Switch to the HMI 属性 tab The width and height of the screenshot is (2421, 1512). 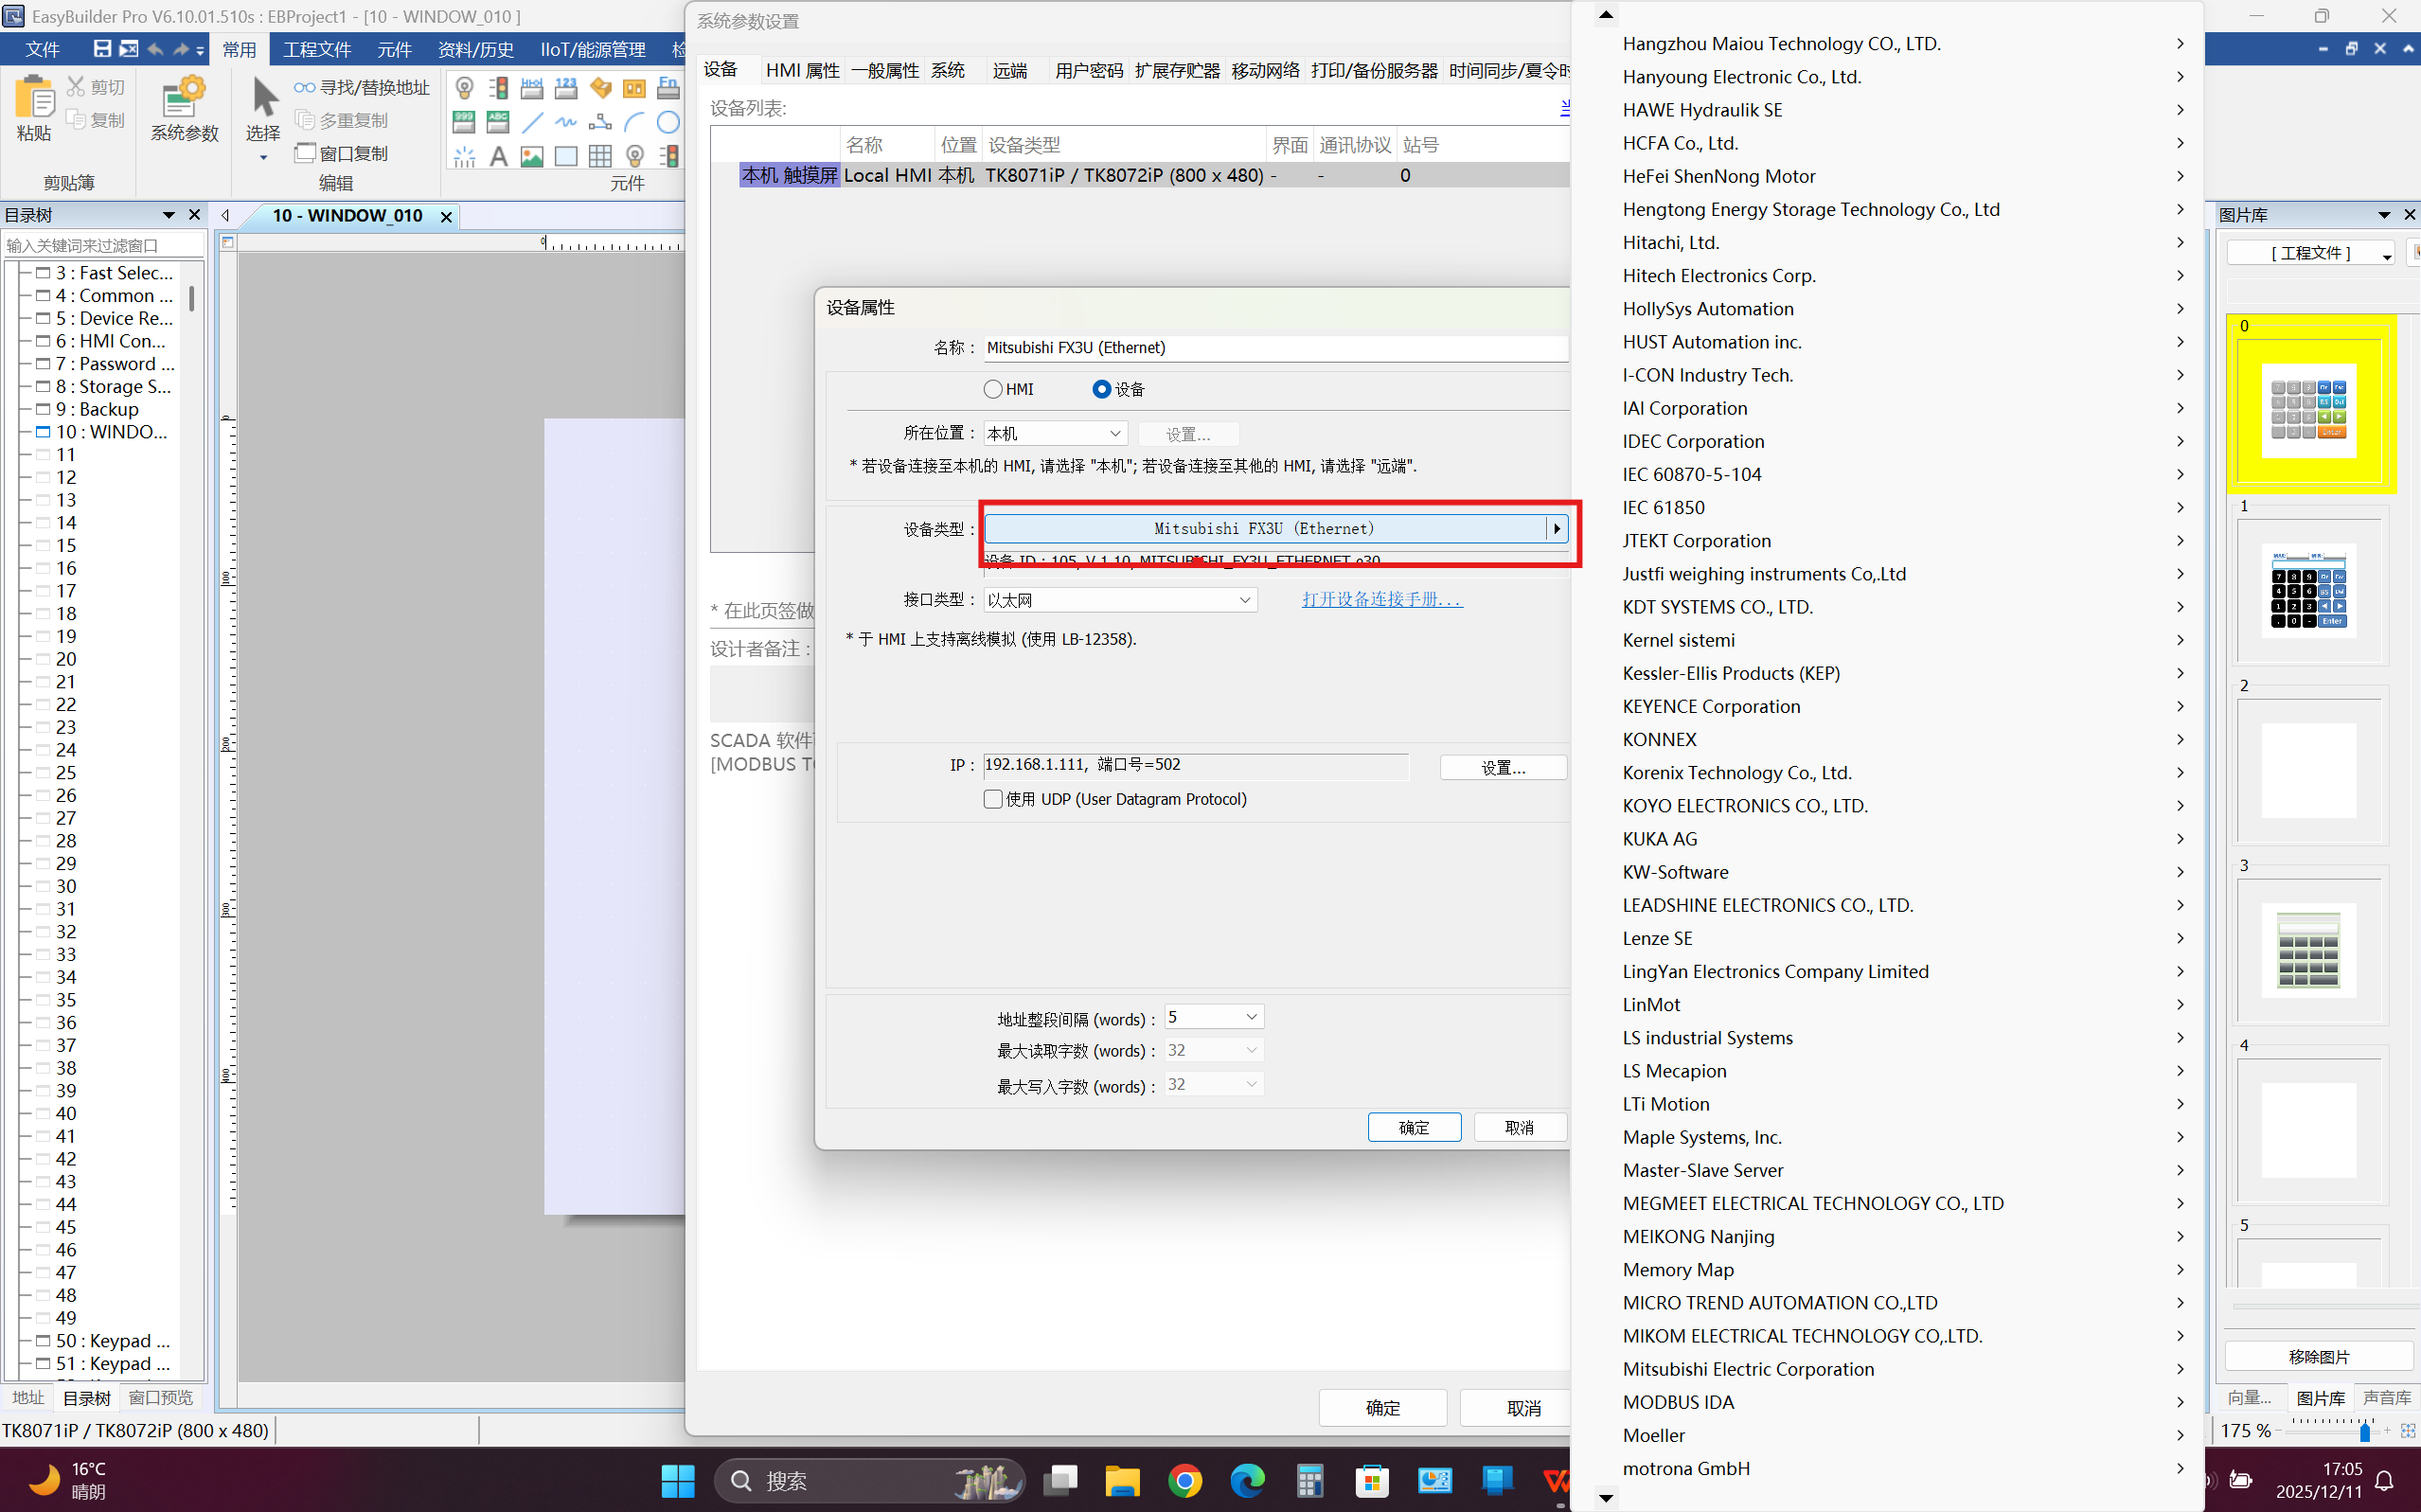(802, 70)
